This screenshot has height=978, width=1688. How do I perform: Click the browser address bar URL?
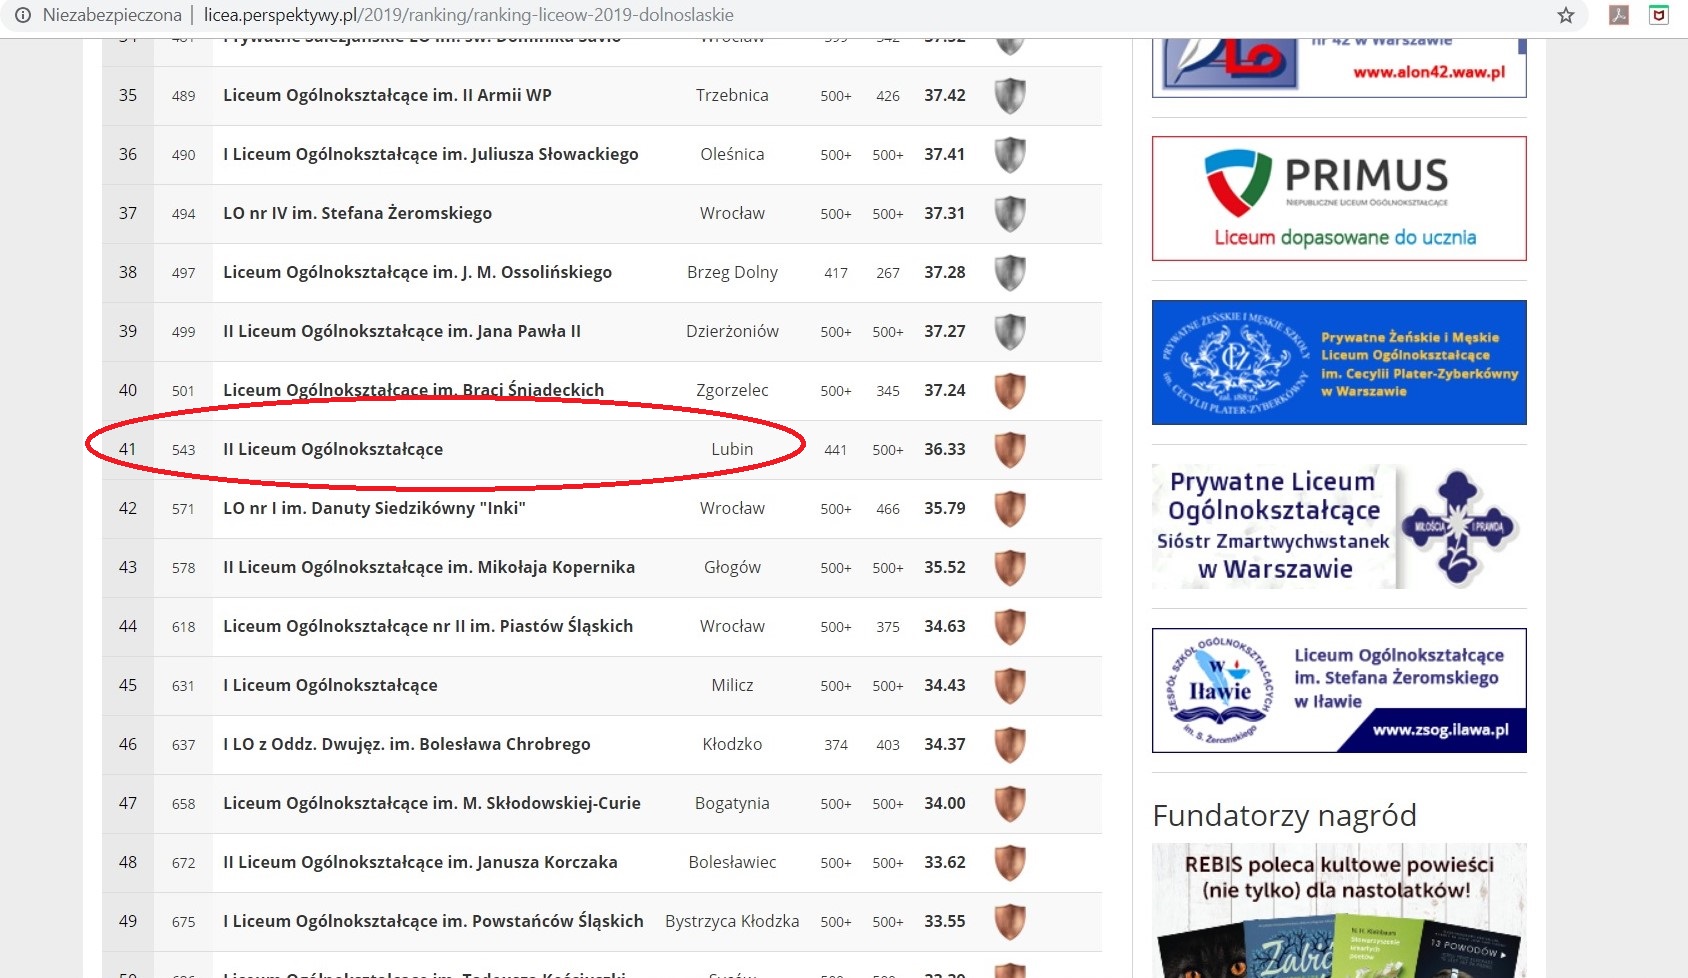click(x=468, y=15)
